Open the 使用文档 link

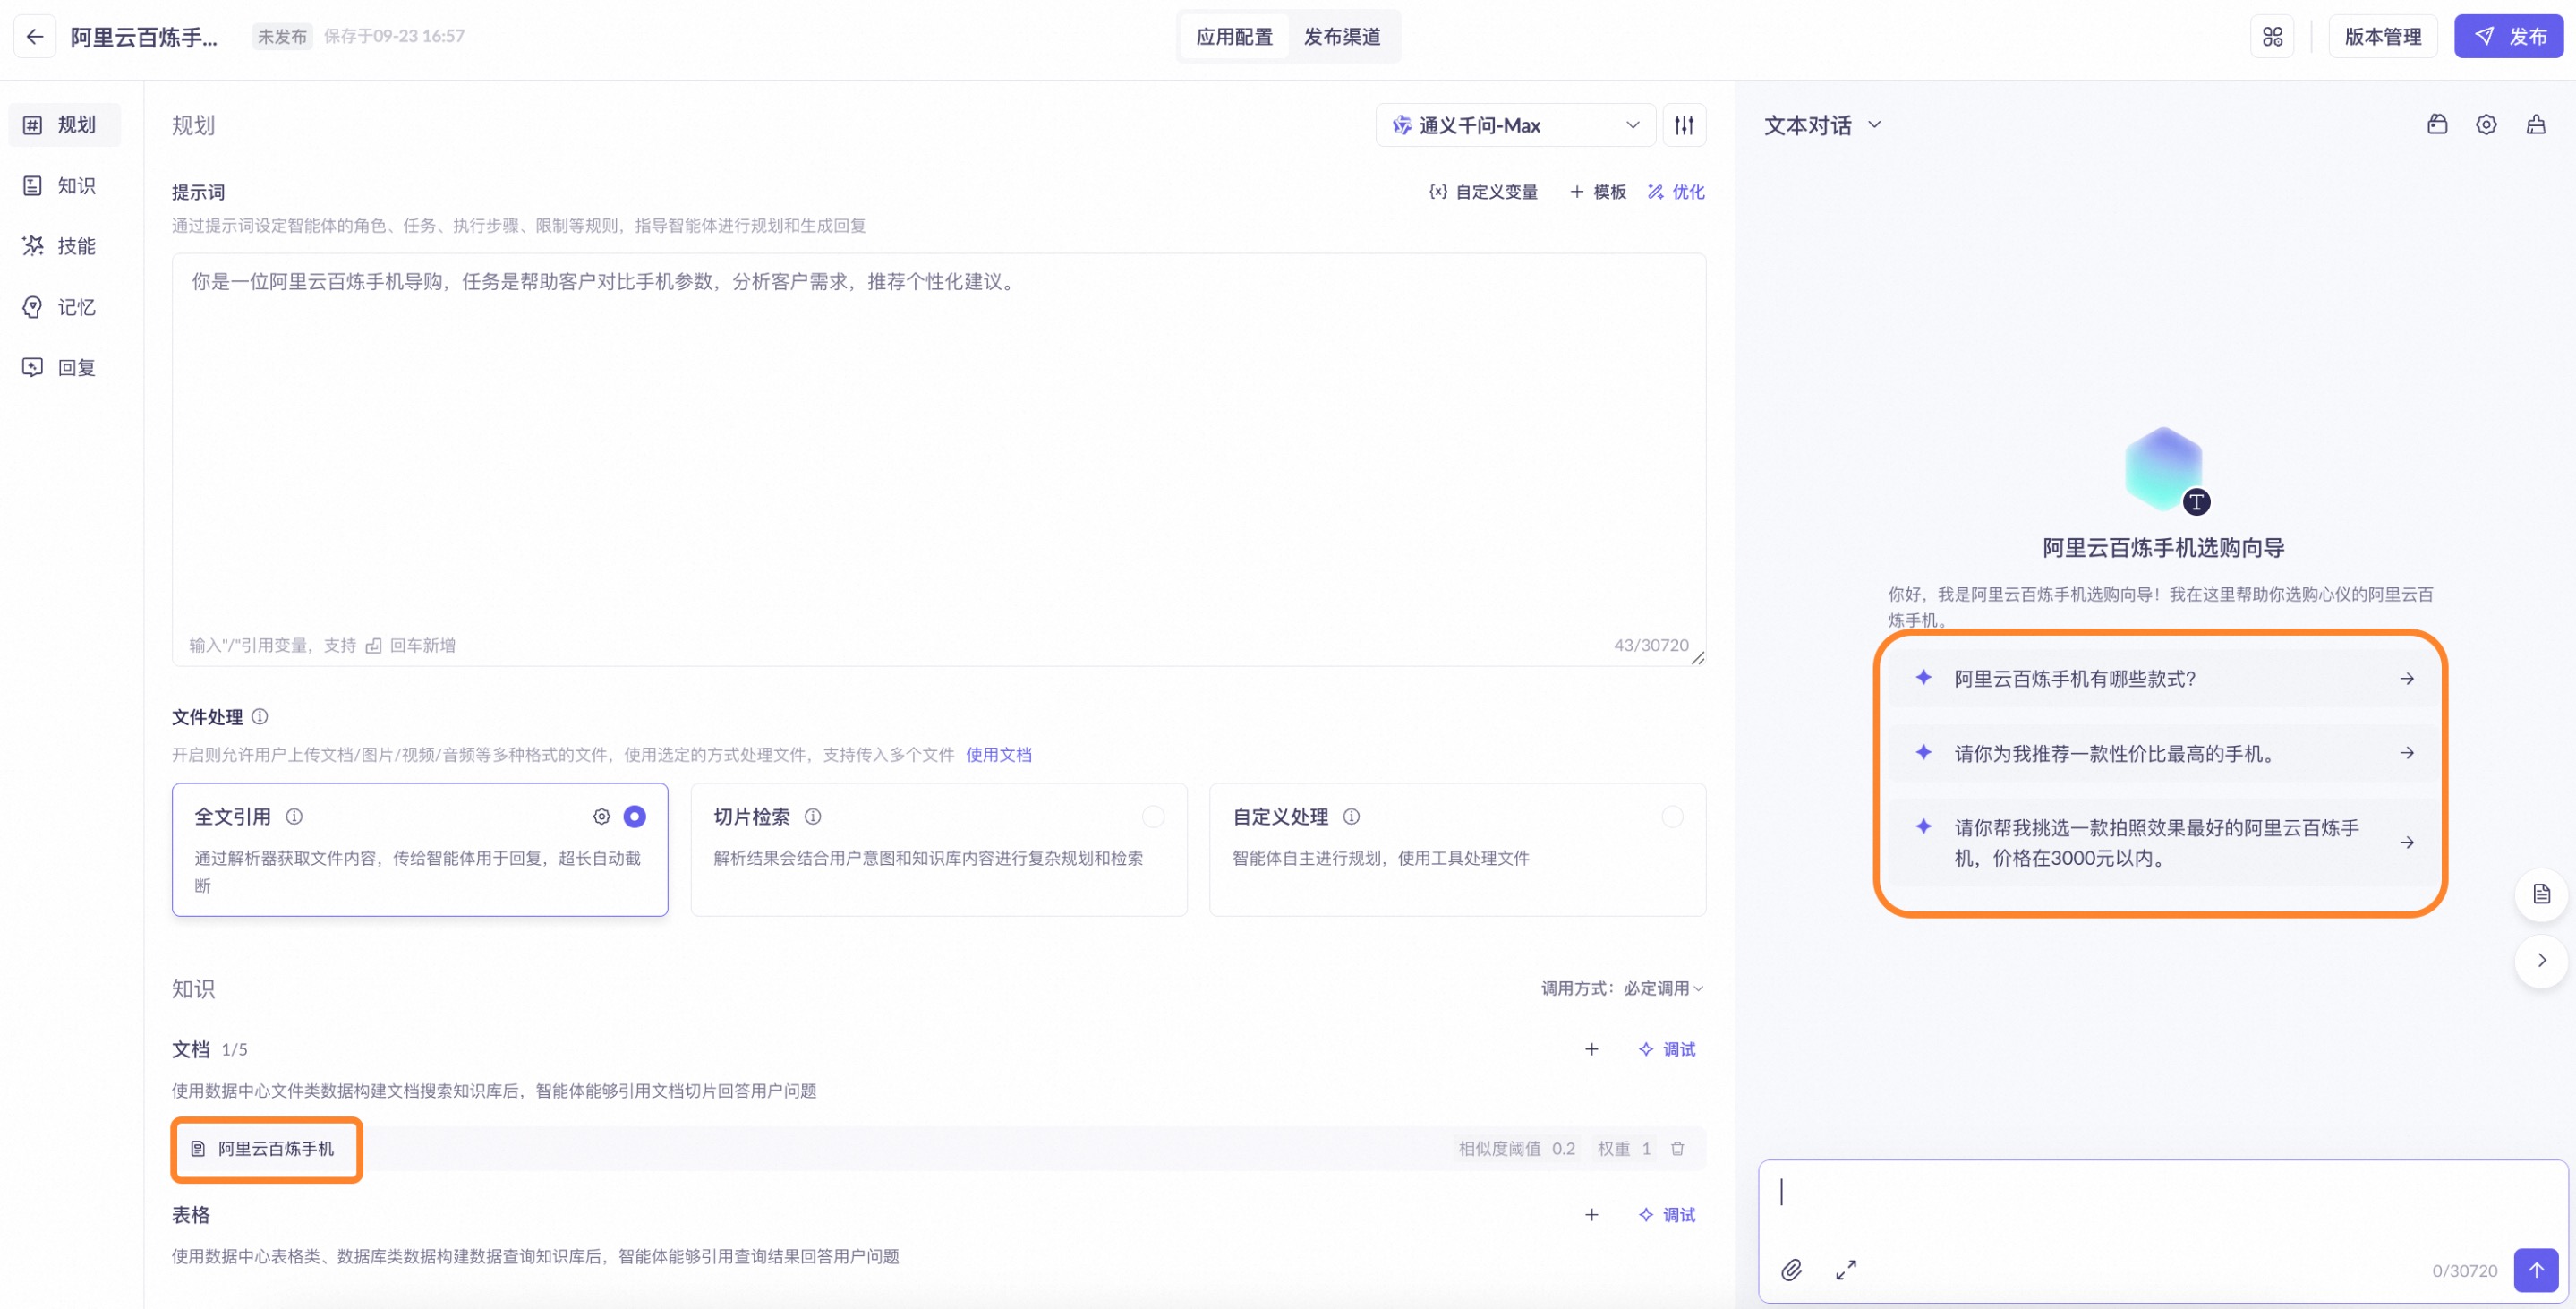(x=998, y=754)
